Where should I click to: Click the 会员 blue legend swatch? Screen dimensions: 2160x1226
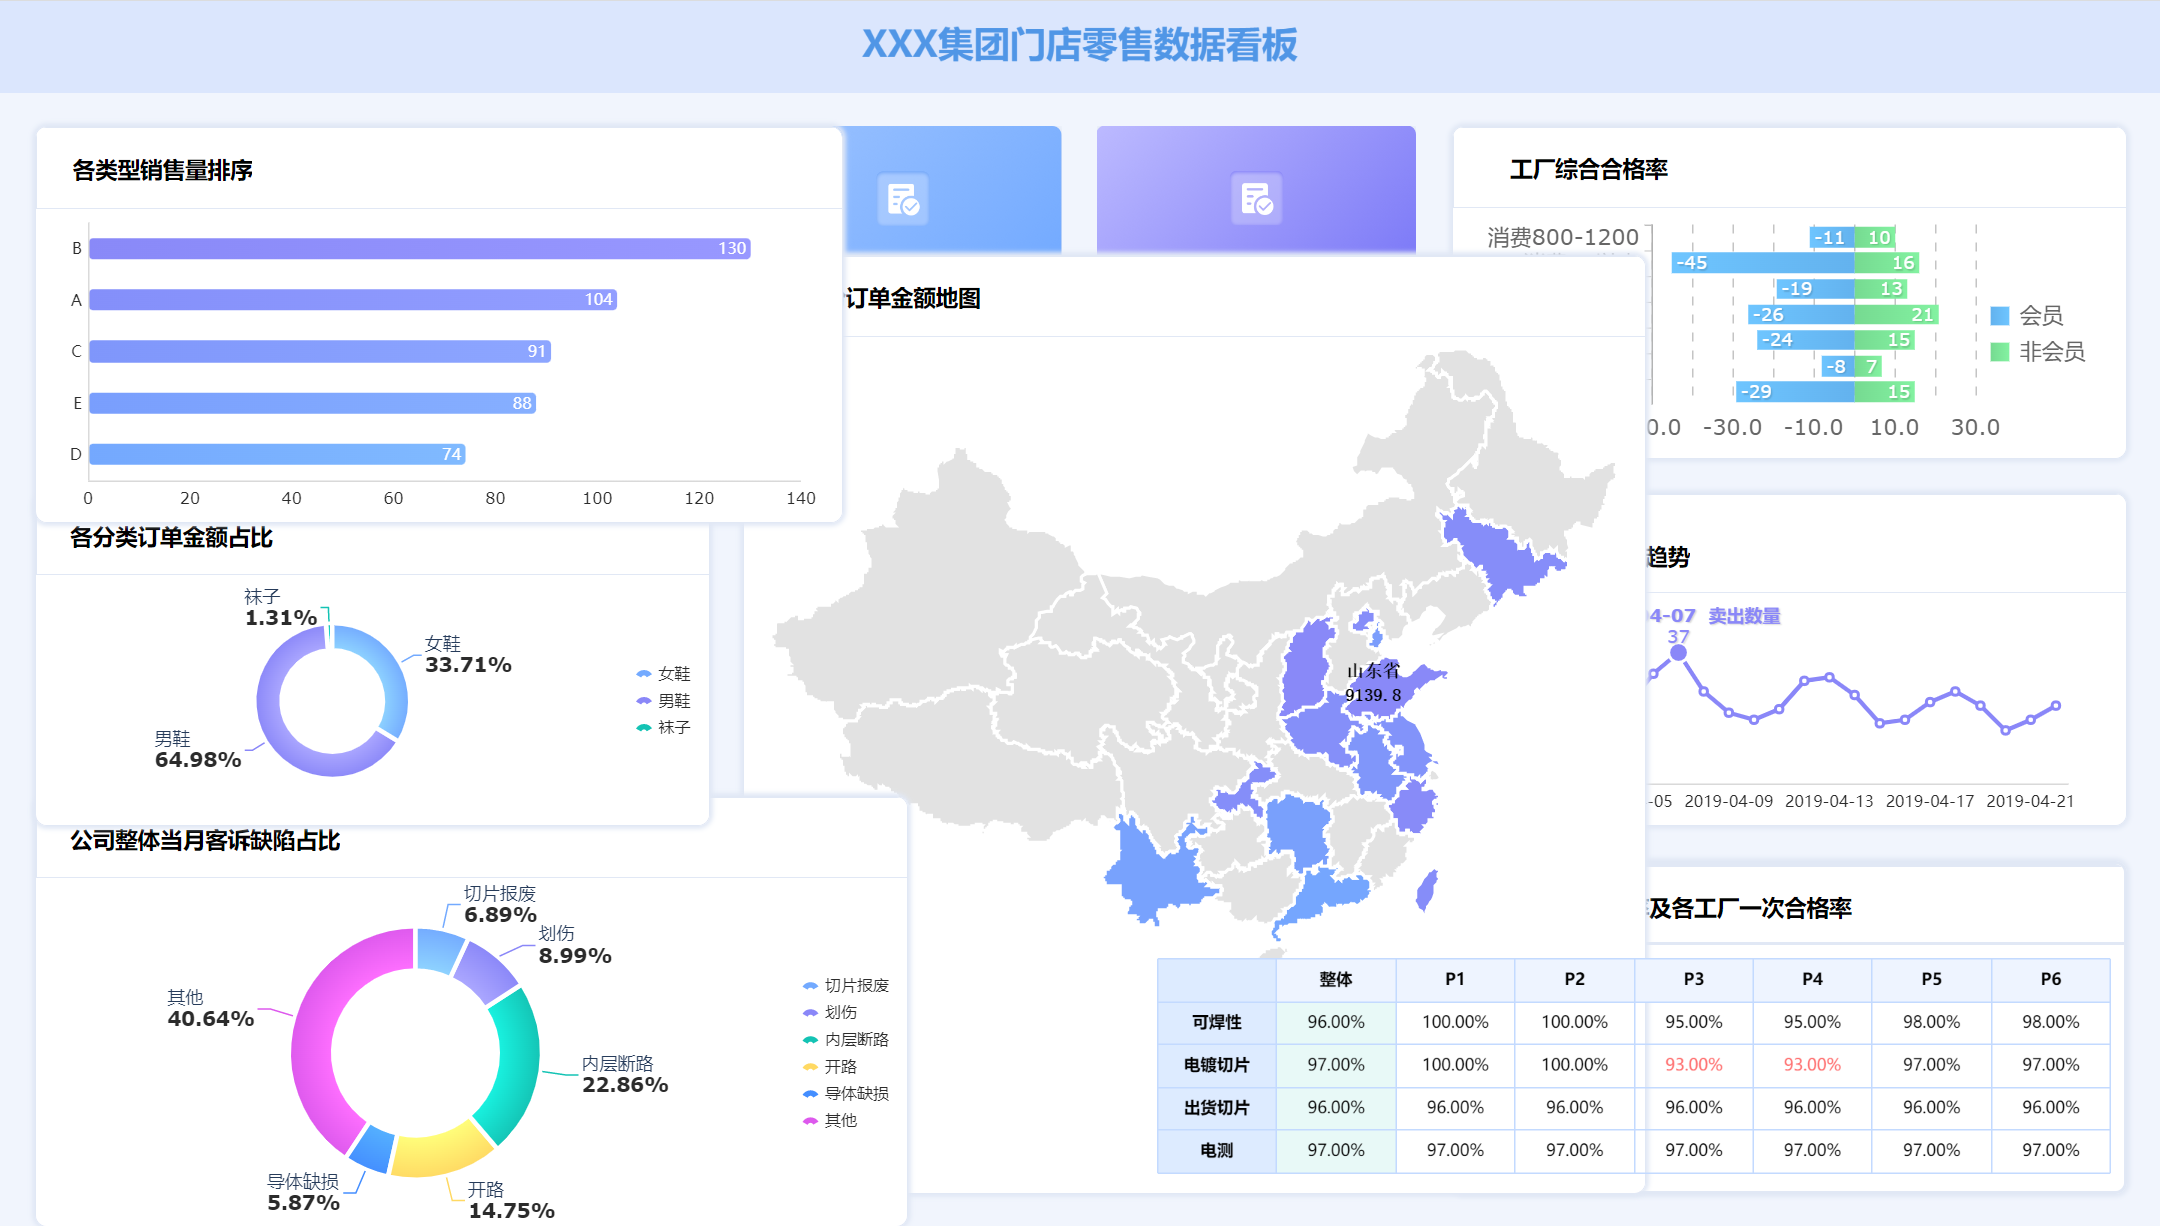pyautogui.click(x=2000, y=316)
